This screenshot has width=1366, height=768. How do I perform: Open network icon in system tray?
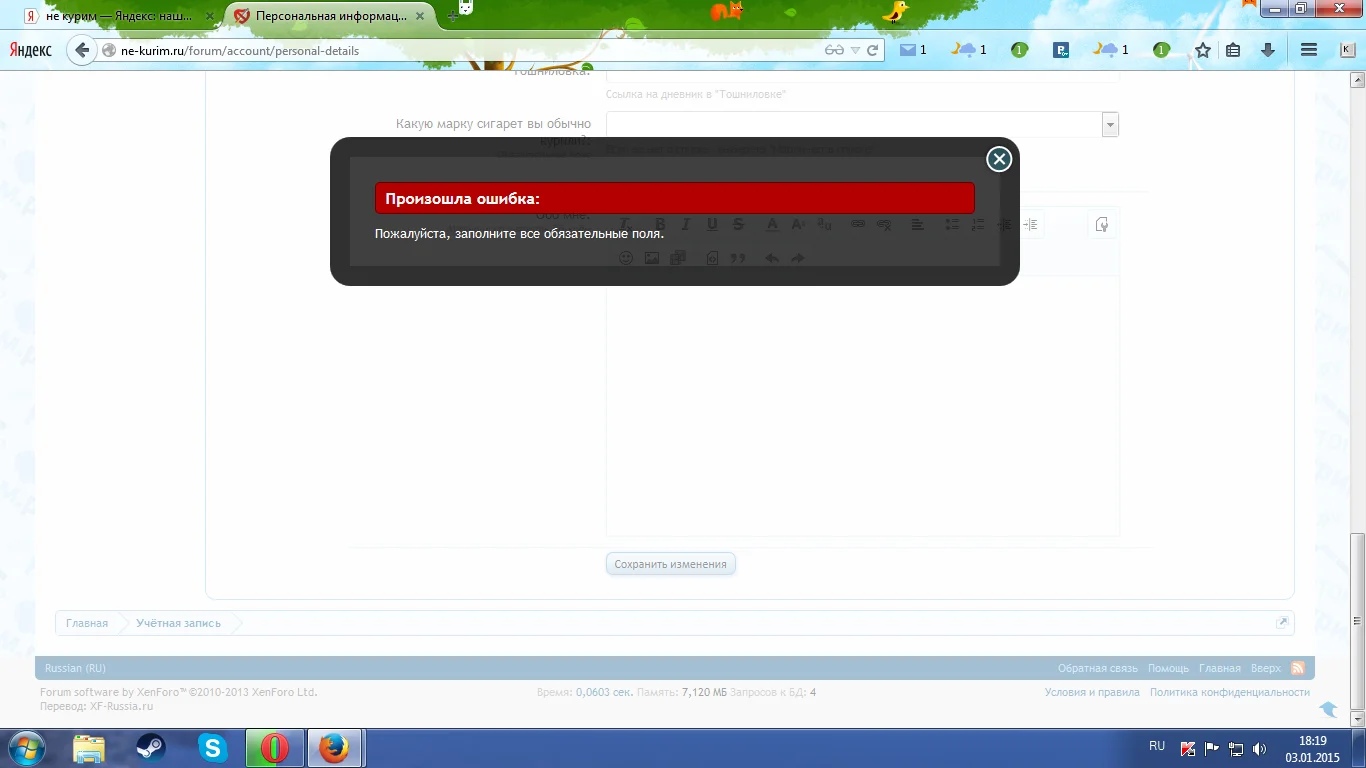(1236, 748)
